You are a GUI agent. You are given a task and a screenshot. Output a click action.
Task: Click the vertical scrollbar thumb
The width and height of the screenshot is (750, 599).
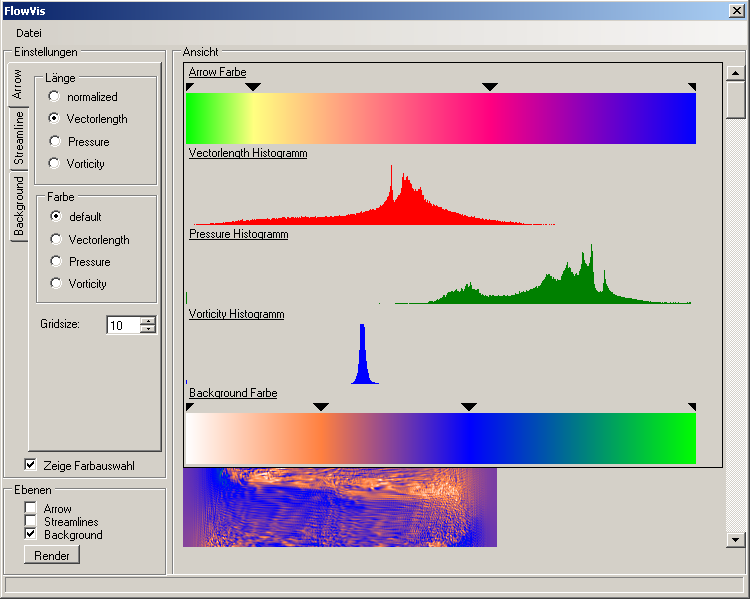point(735,100)
